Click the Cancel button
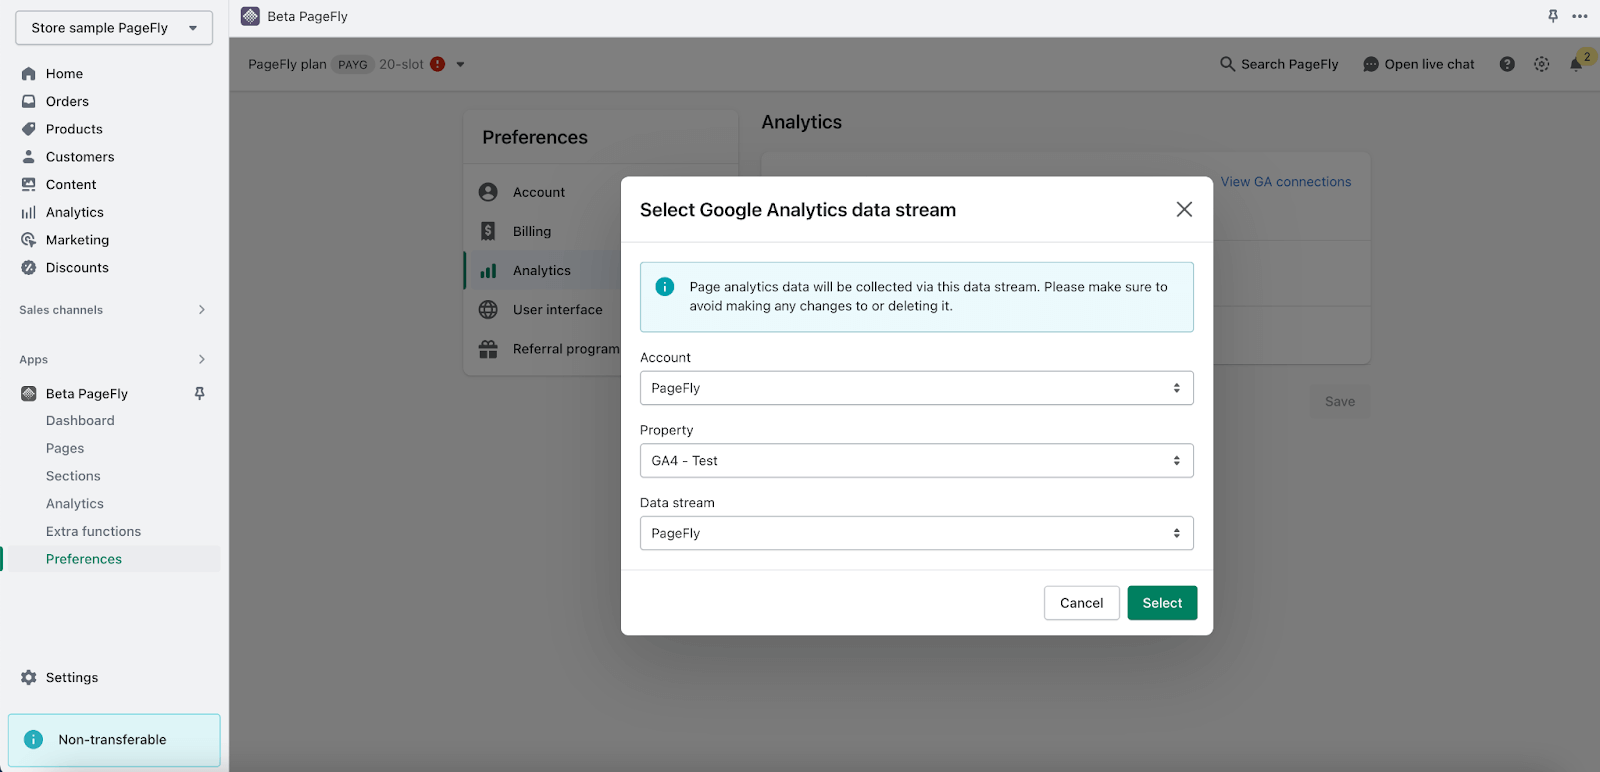 tap(1081, 603)
